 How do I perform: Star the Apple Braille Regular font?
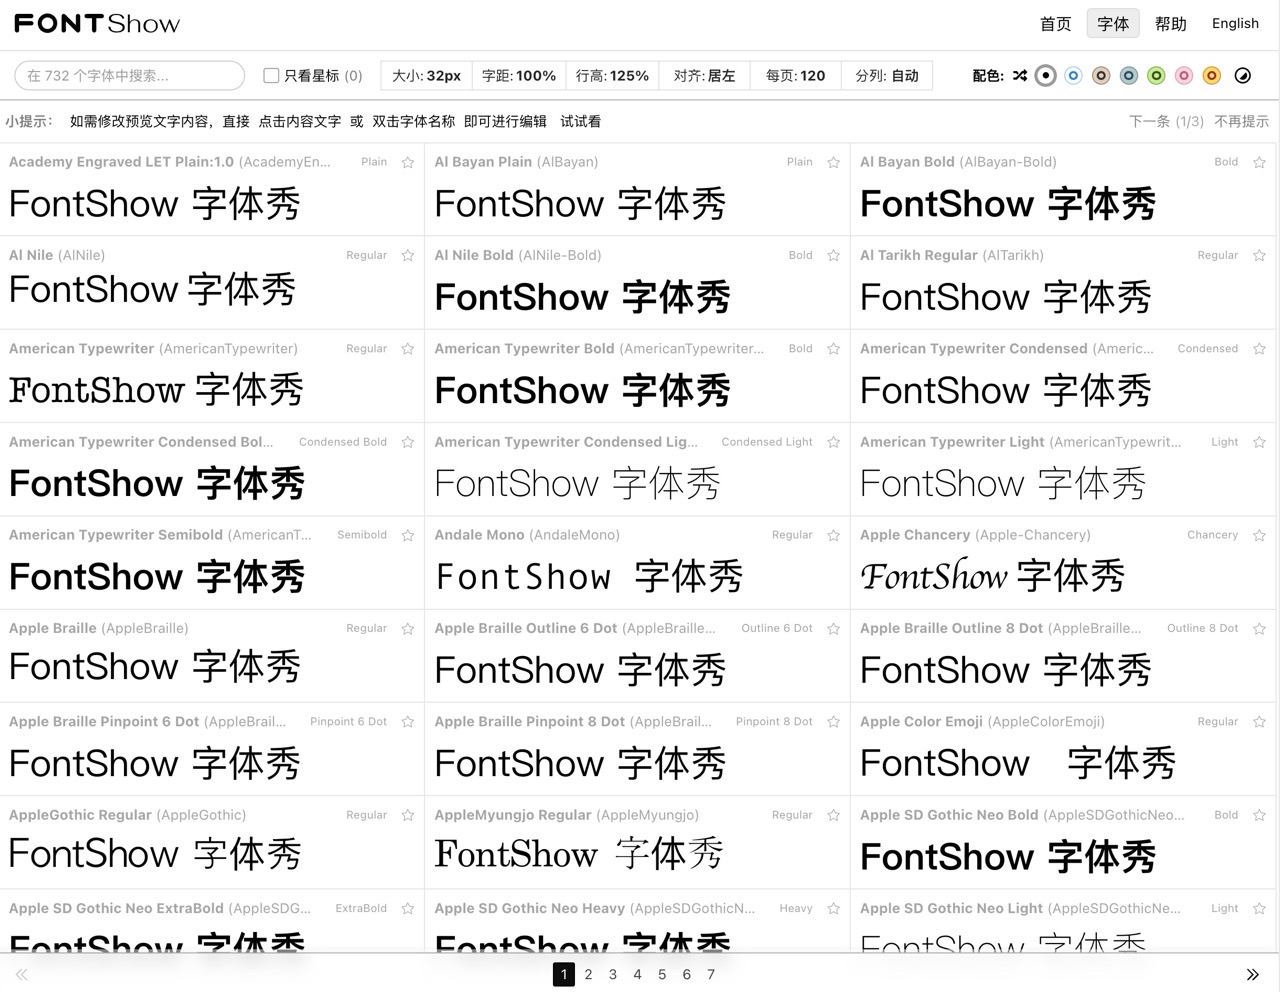coord(408,629)
